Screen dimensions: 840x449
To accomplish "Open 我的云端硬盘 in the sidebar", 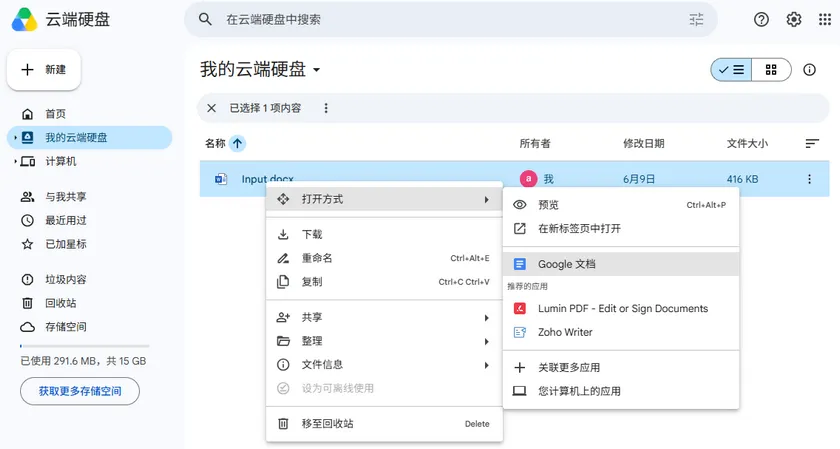I will (89, 138).
